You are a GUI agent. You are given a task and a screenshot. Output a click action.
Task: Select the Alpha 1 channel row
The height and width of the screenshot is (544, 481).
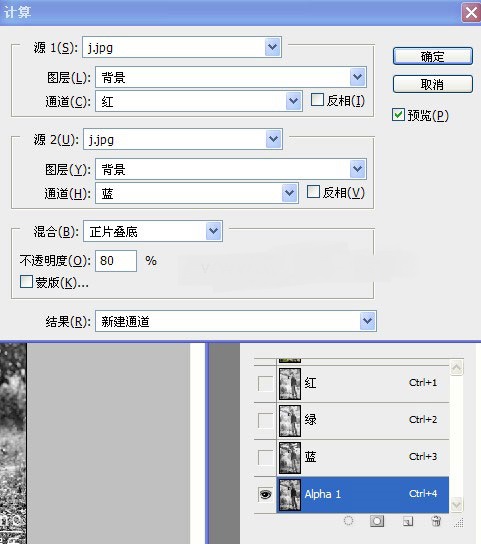[x=351, y=494]
